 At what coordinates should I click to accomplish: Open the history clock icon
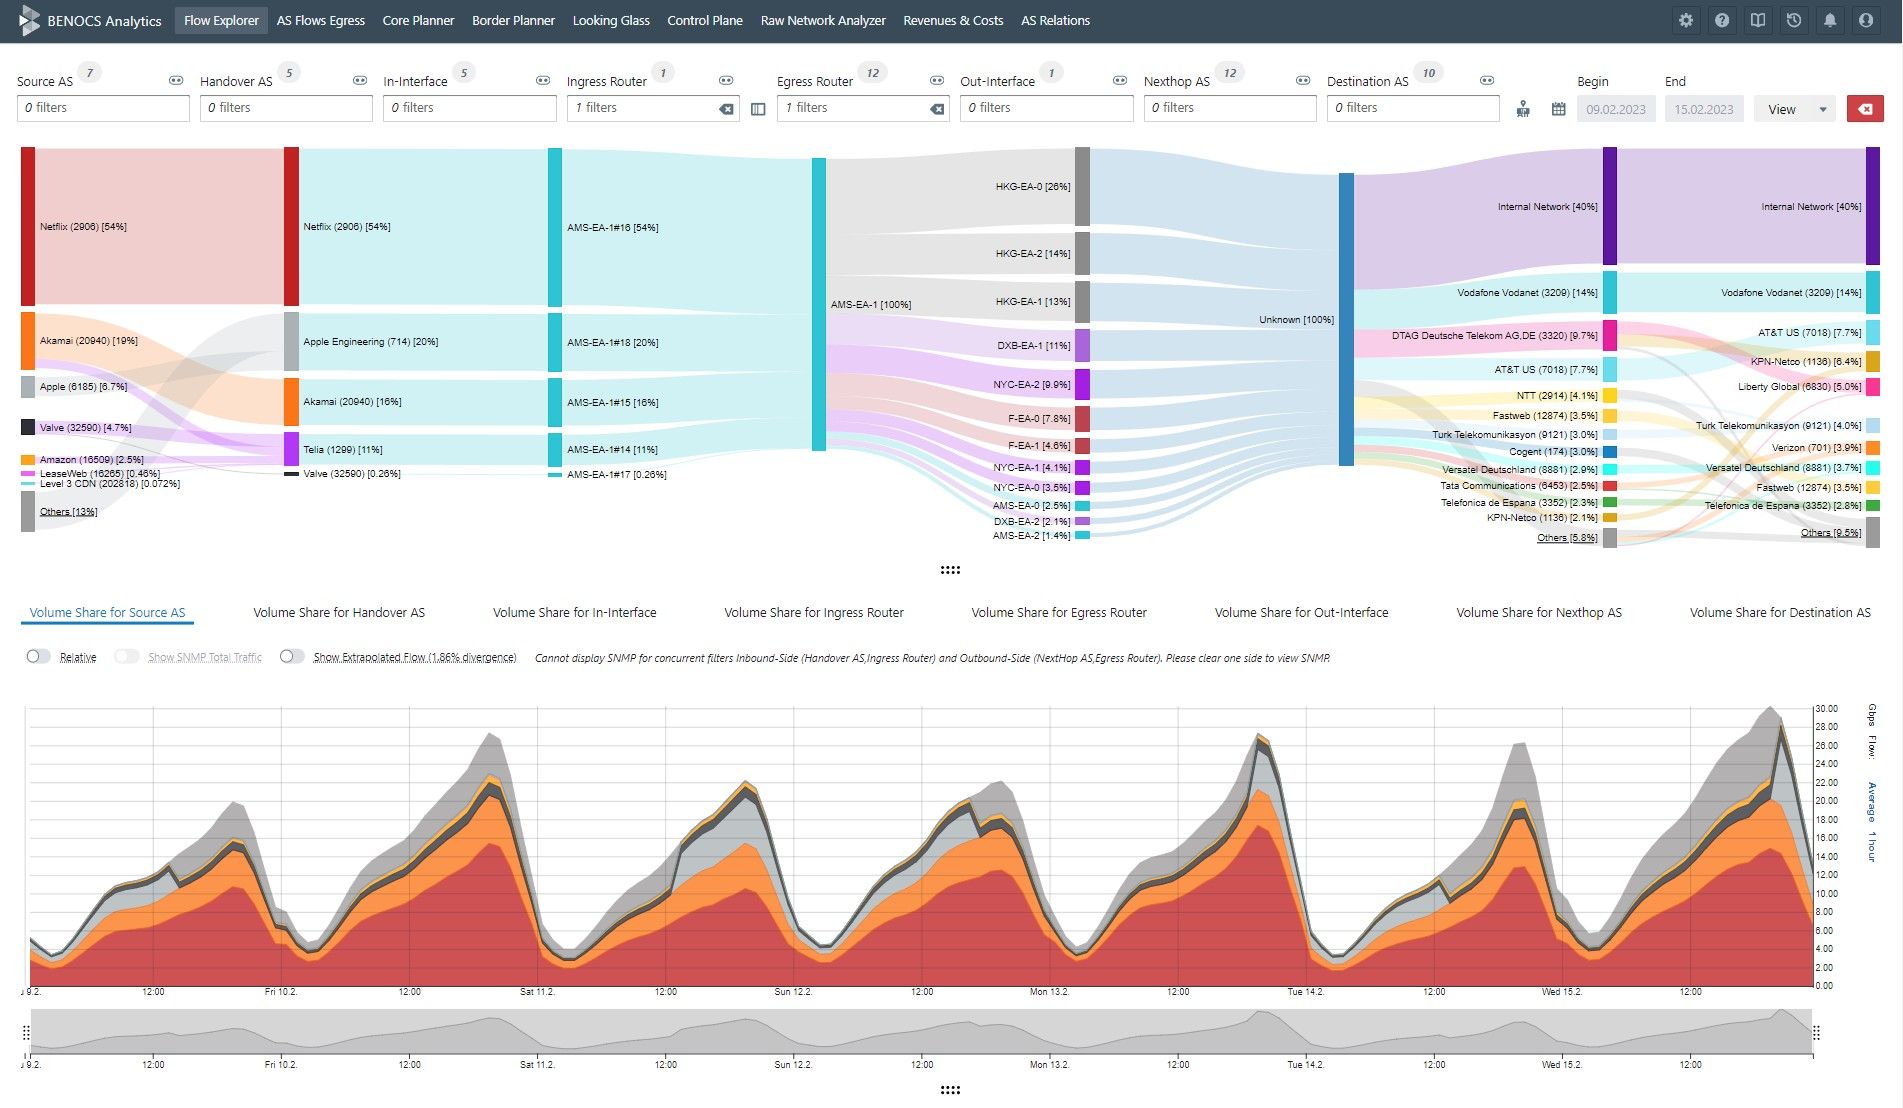pyautogui.click(x=1794, y=20)
